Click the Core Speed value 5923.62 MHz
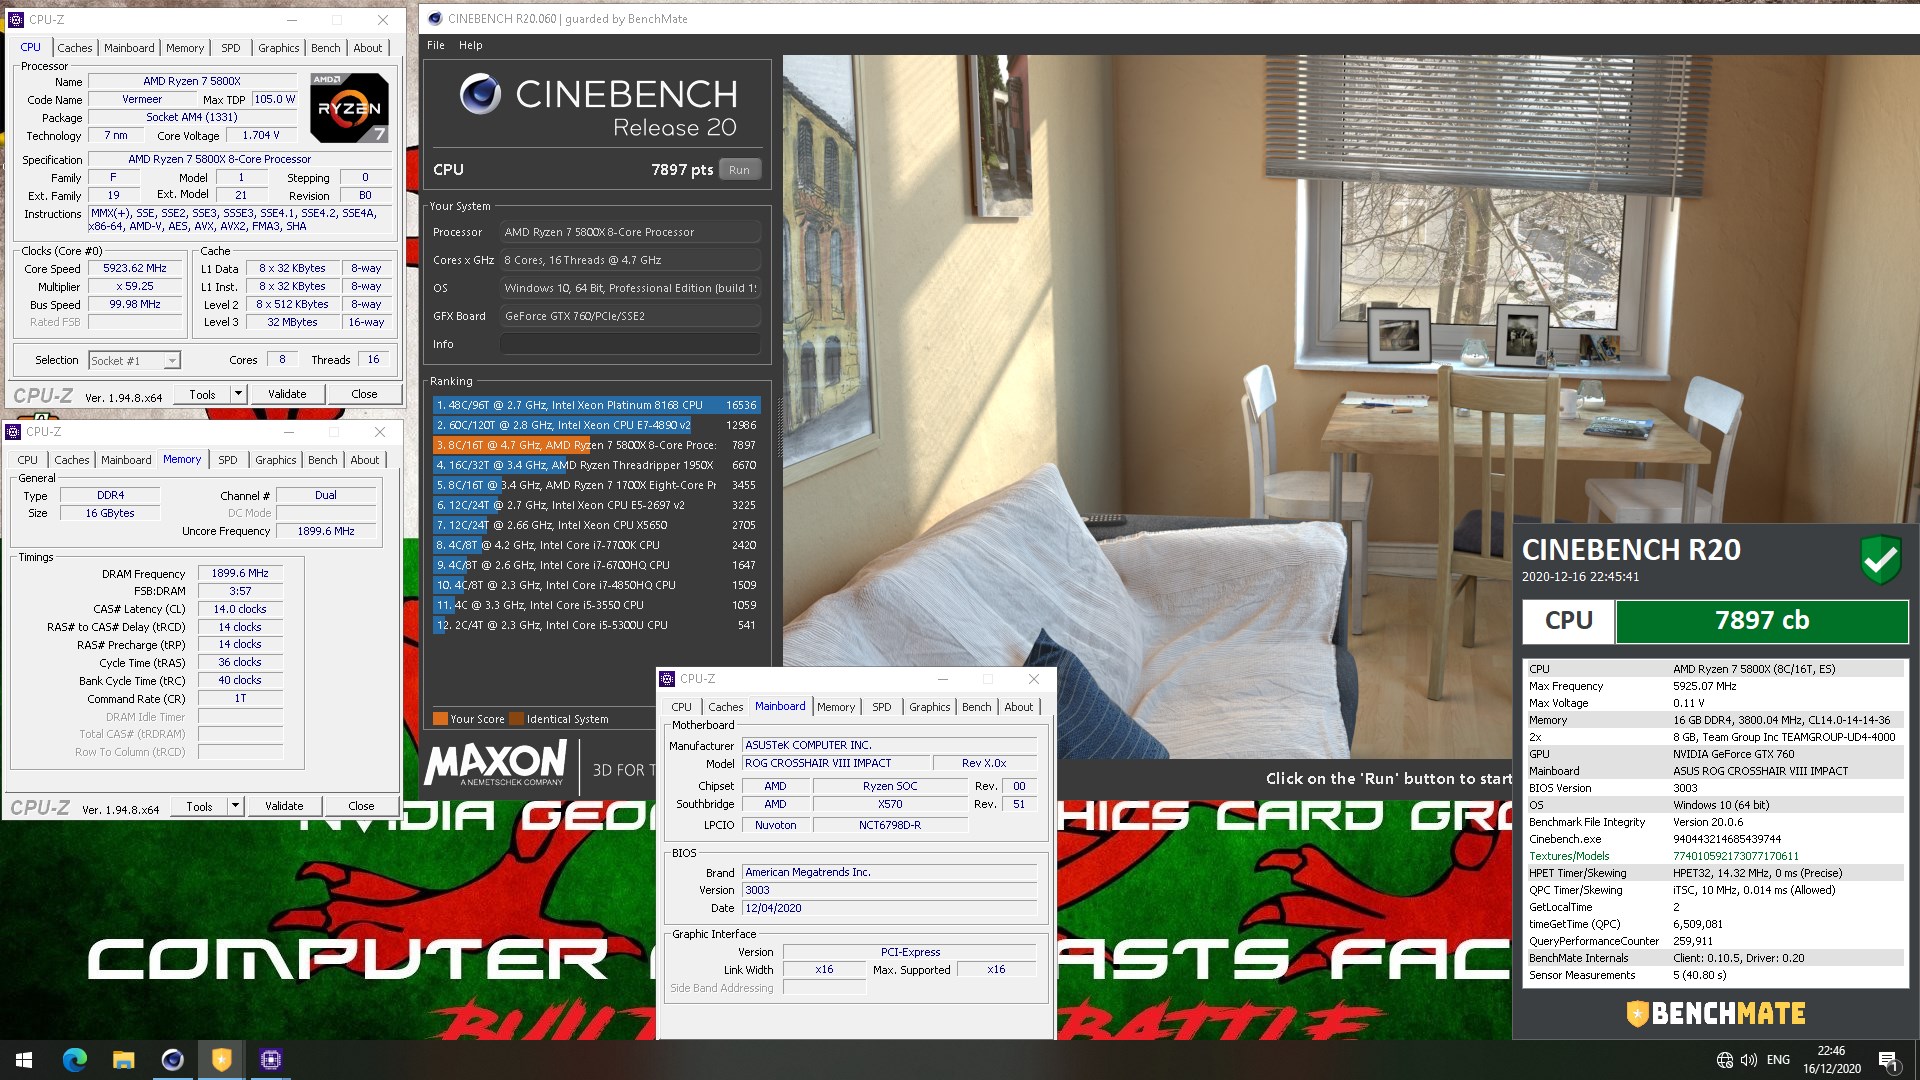The height and width of the screenshot is (1080, 1920). (135, 269)
